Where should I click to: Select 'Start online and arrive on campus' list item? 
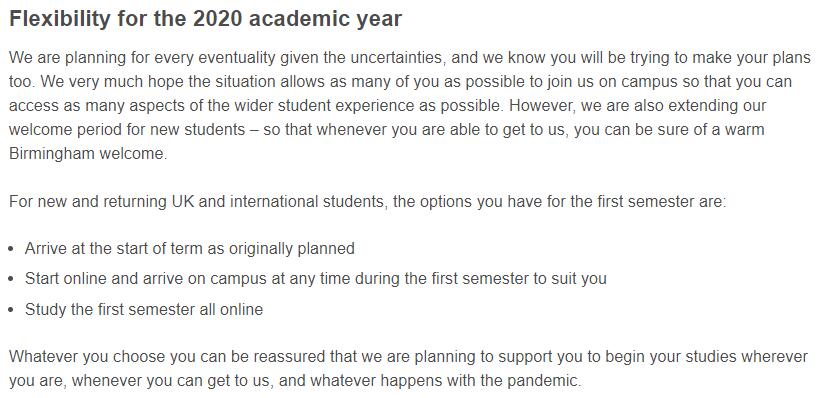coord(315,279)
